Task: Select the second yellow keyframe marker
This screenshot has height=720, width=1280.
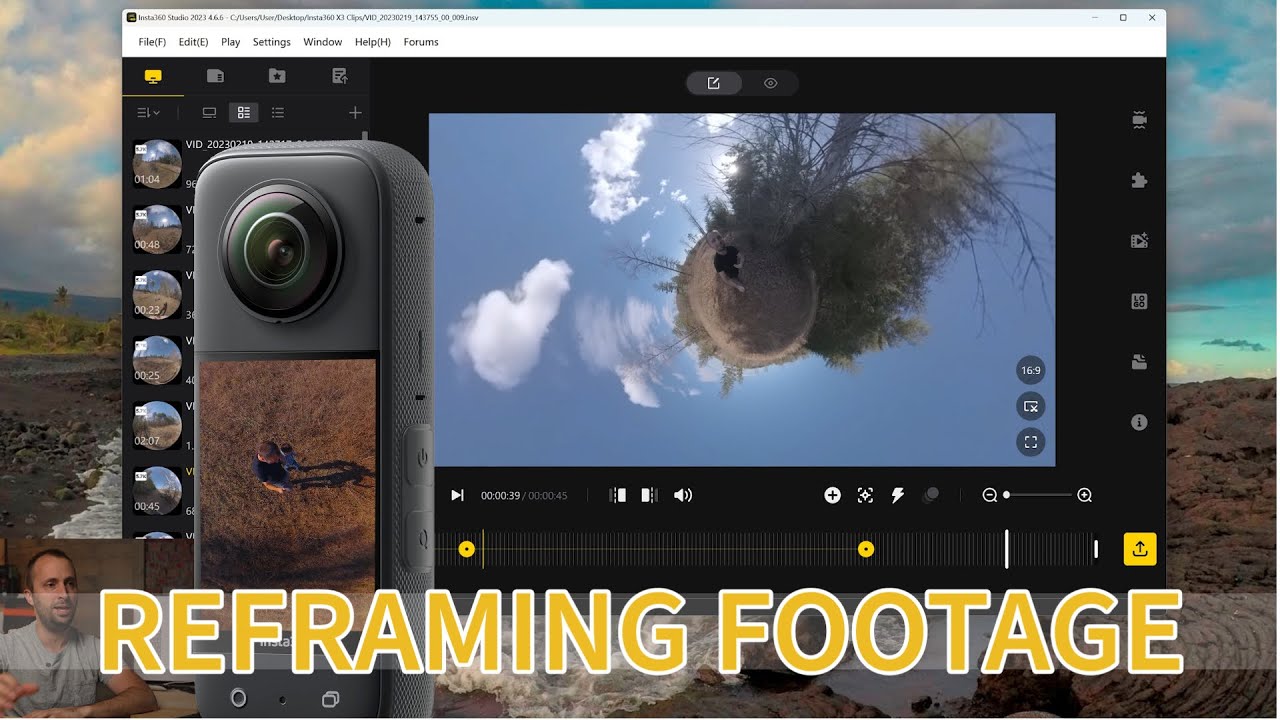Action: 866,549
